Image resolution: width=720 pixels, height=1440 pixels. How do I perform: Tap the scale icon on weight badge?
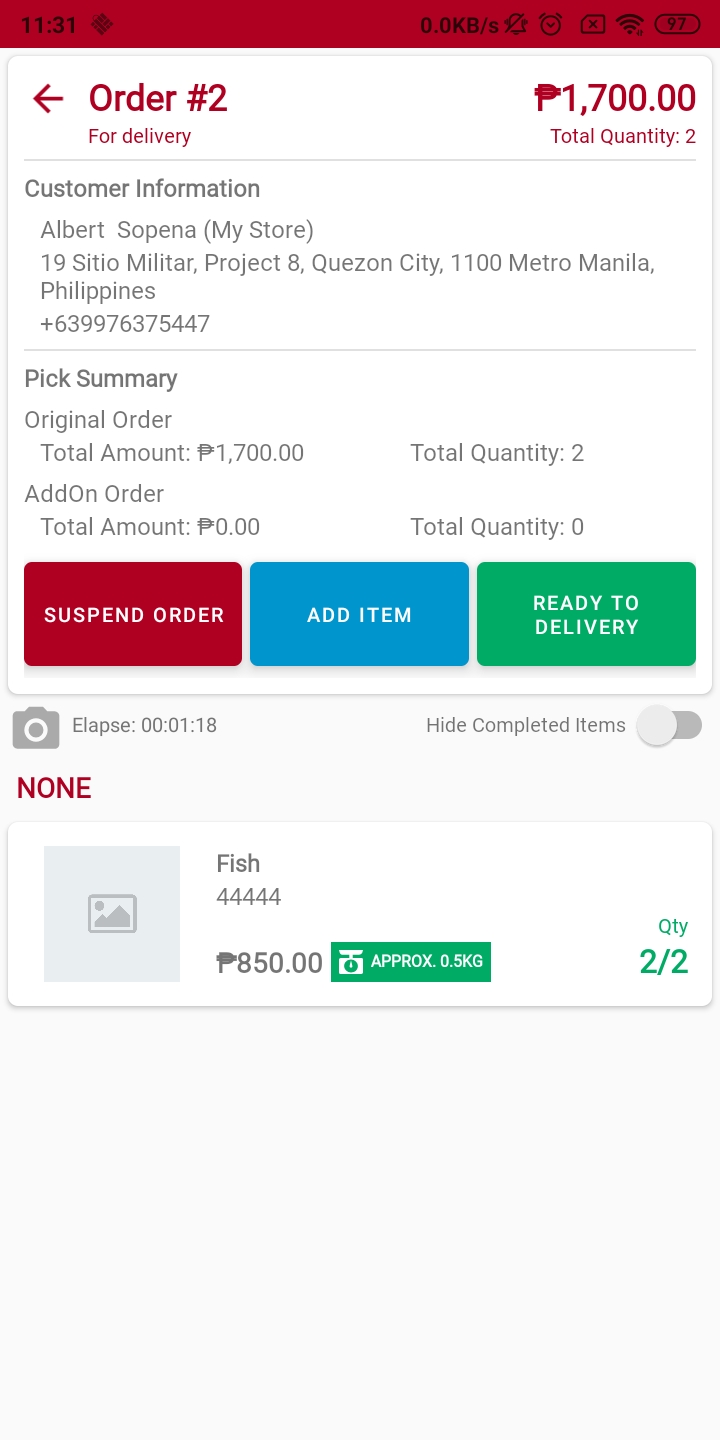click(351, 962)
